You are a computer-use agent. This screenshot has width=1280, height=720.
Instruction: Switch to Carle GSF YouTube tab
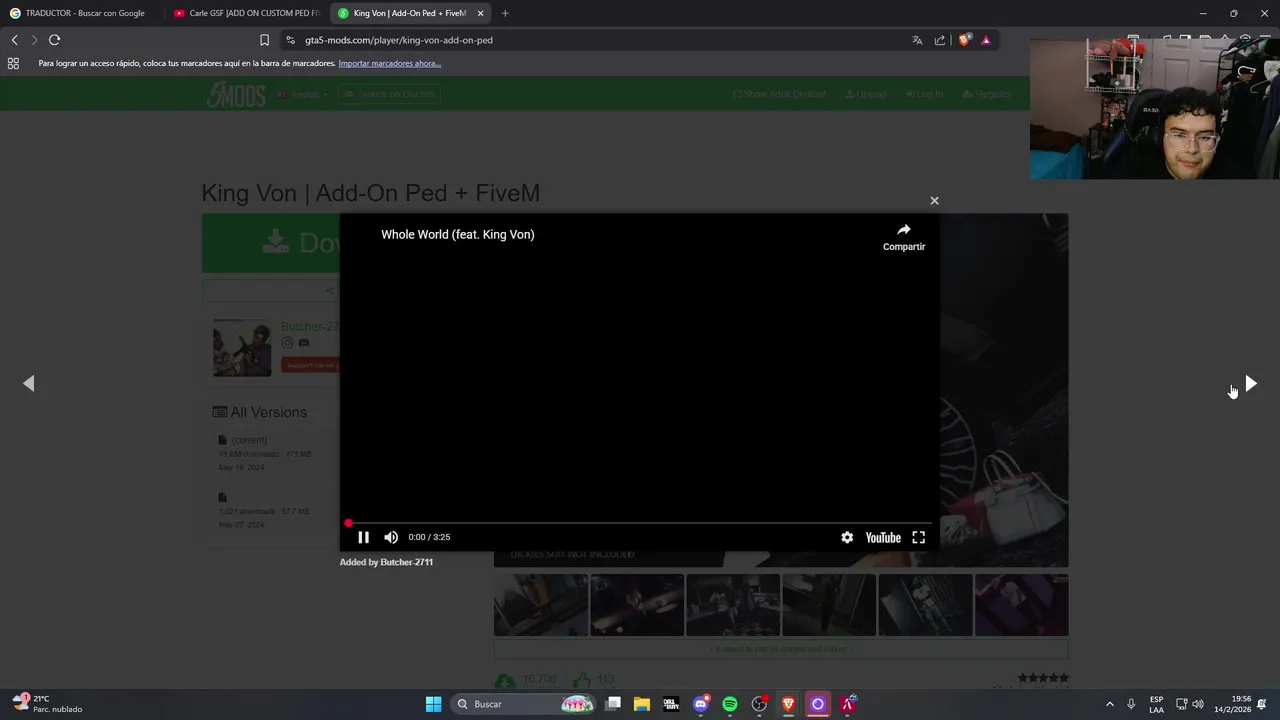[245, 13]
